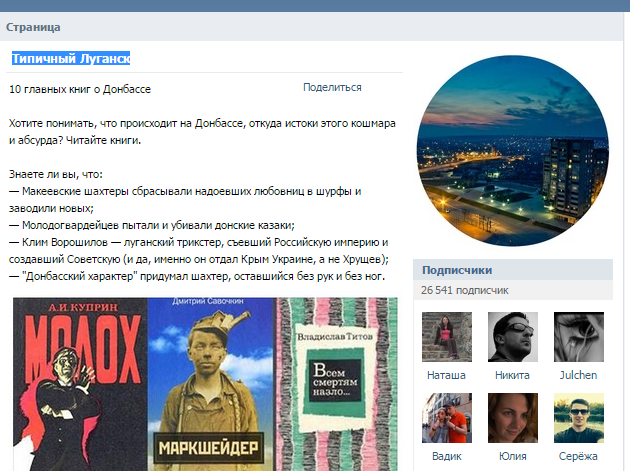Open the Молох book cover image
Screen dimensions: 630x471
coord(80,384)
